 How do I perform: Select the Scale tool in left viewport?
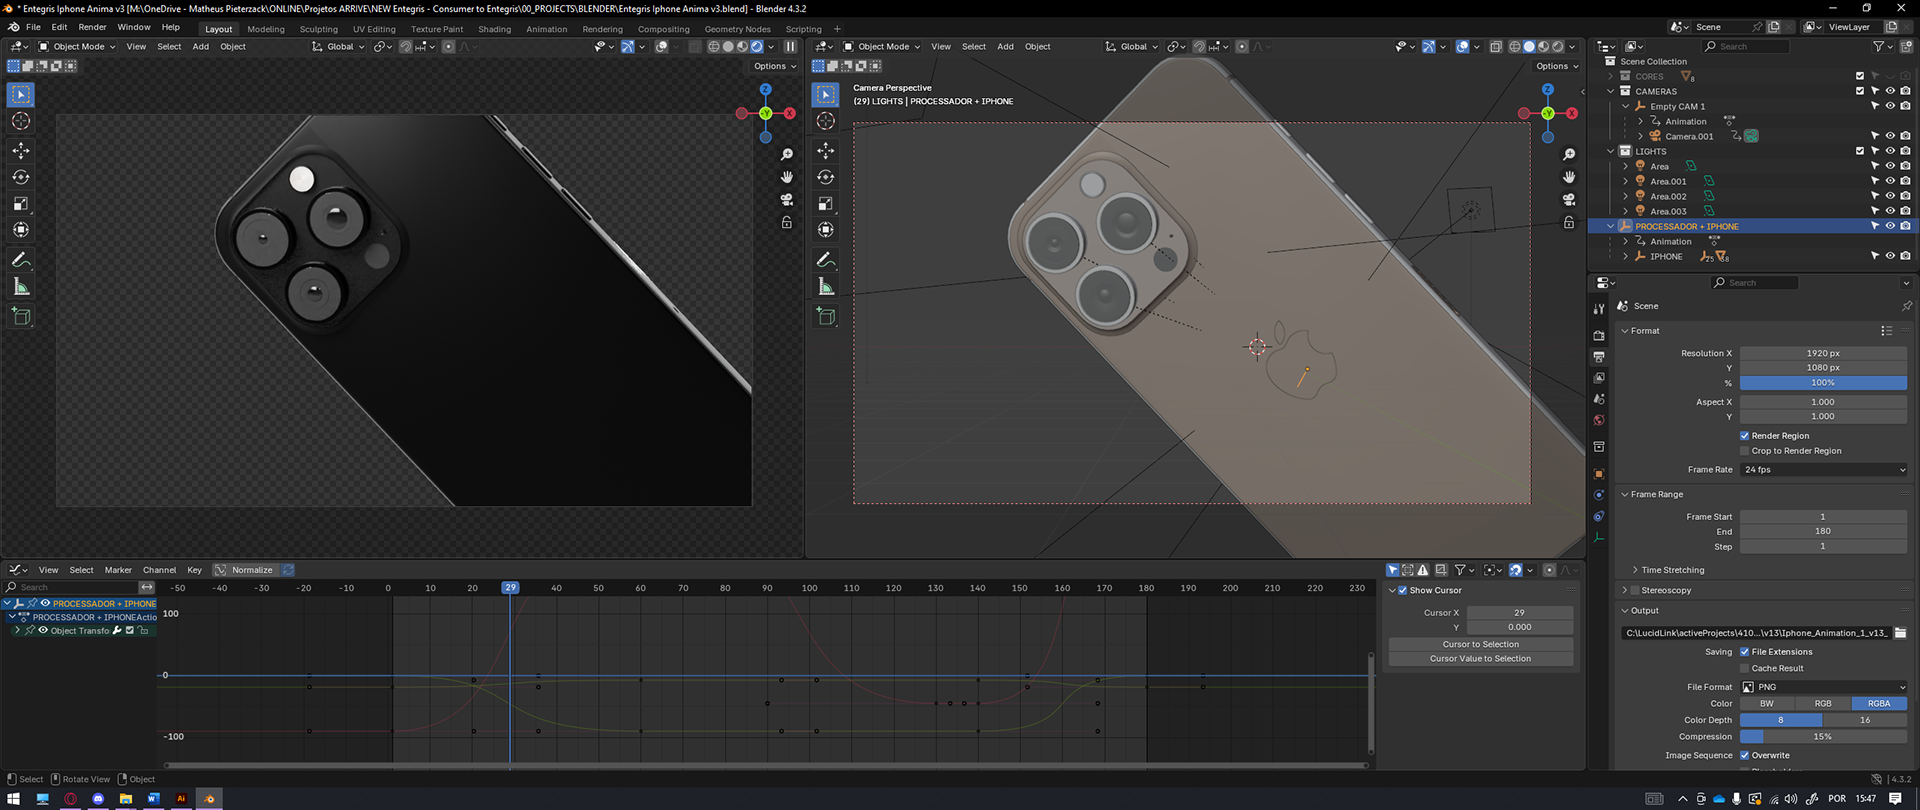pyautogui.click(x=21, y=204)
